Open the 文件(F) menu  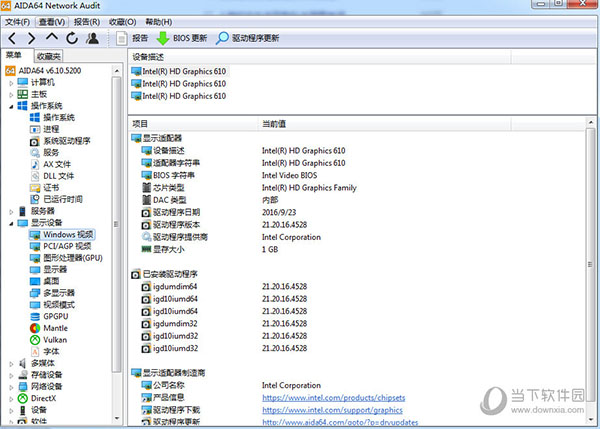coord(17,22)
